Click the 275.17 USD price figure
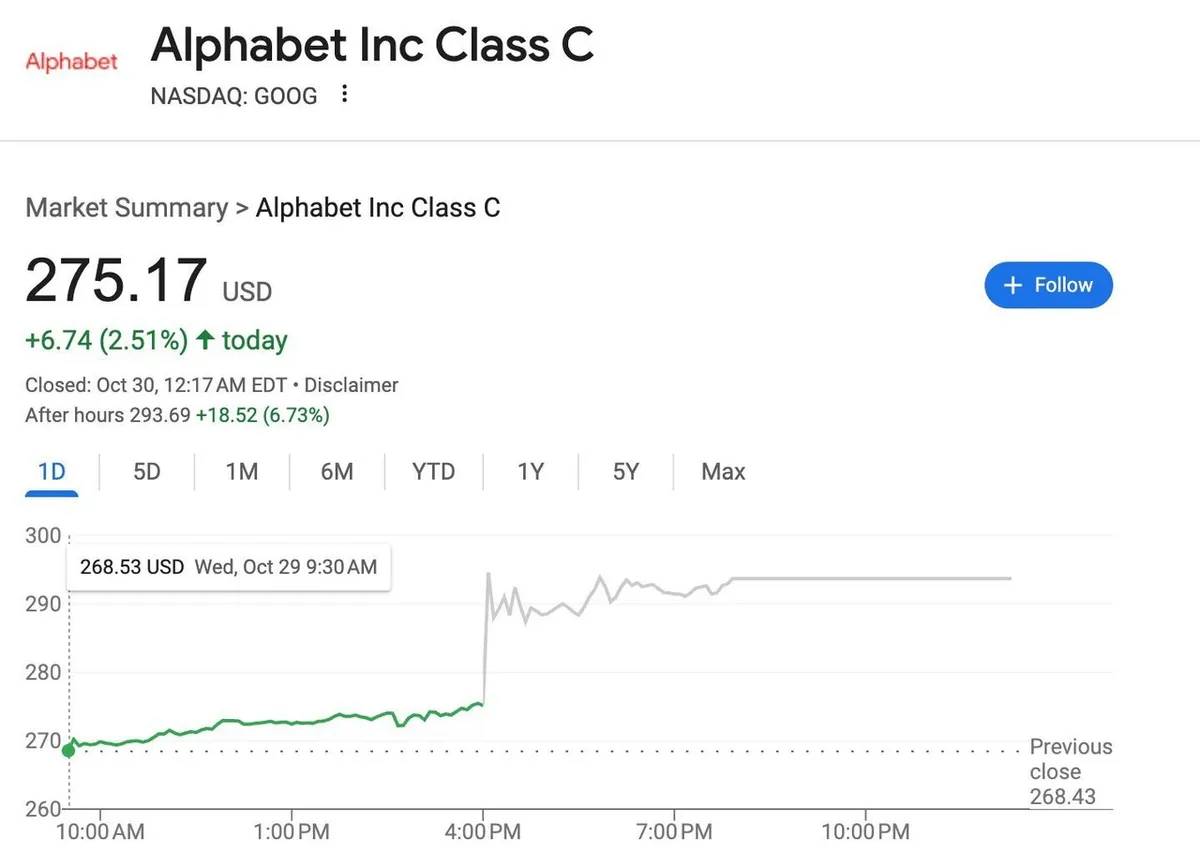Image resolution: width=1200 pixels, height=864 pixels. [116, 282]
